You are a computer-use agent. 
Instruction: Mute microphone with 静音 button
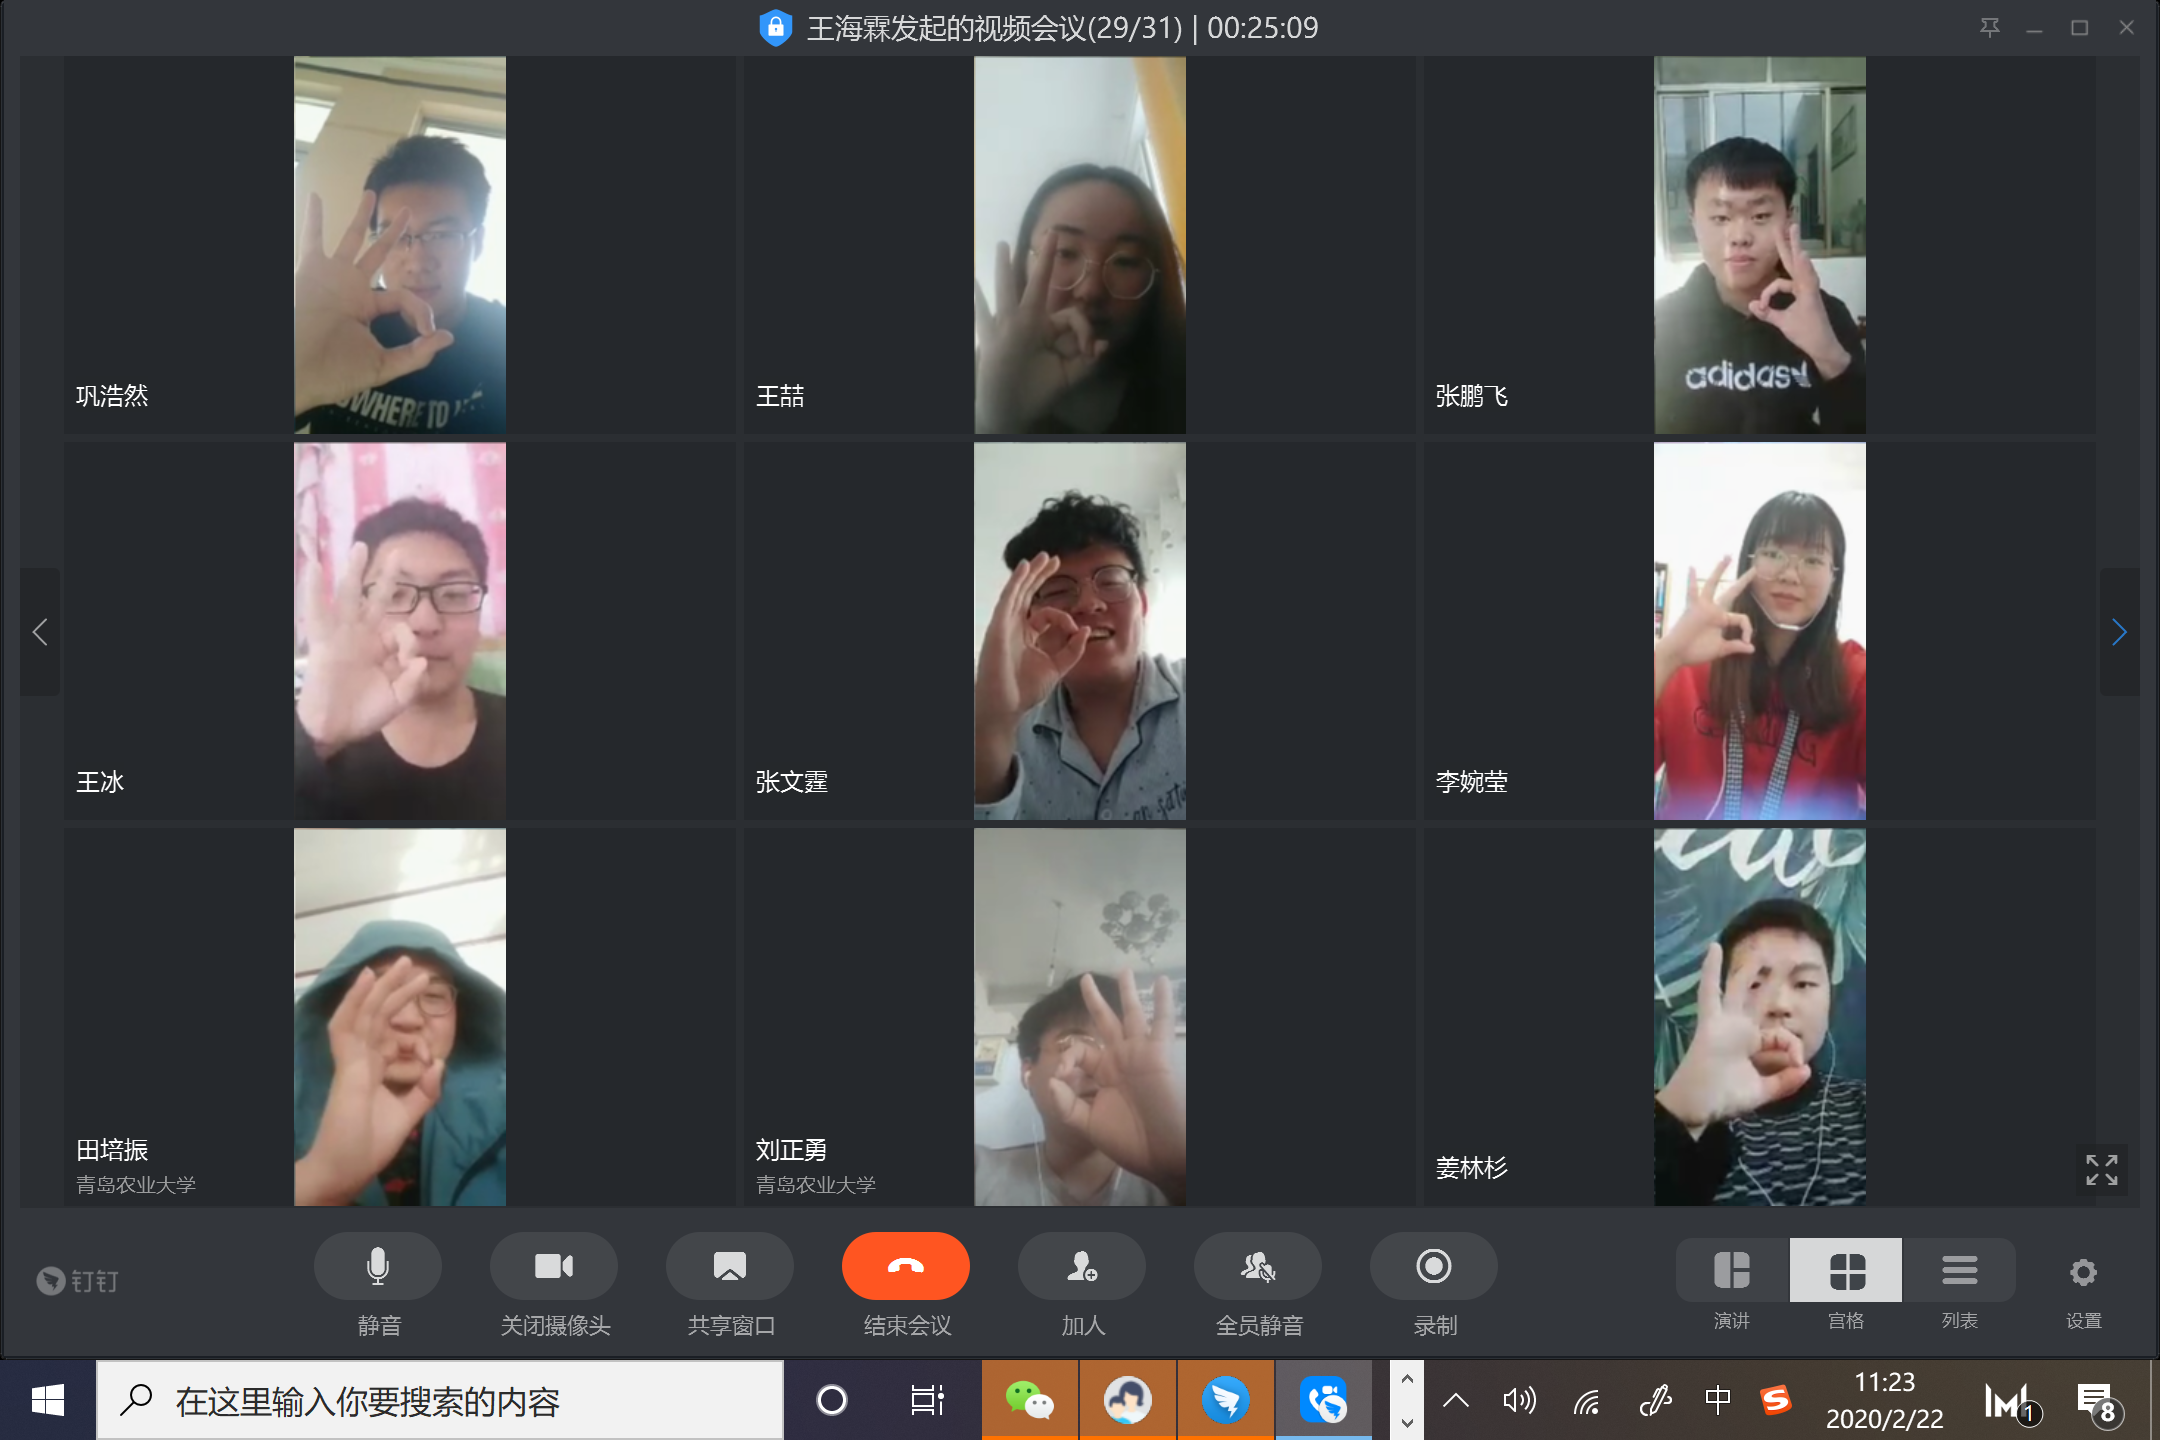click(378, 1268)
